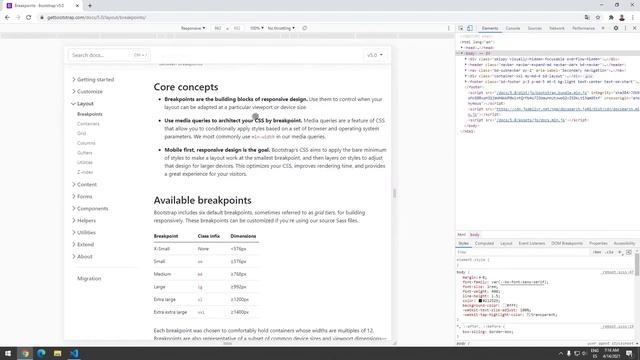The height and width of the screenshot is (360, 640).
Task: Expand the Components sidebar section
Action: point(90,209)
